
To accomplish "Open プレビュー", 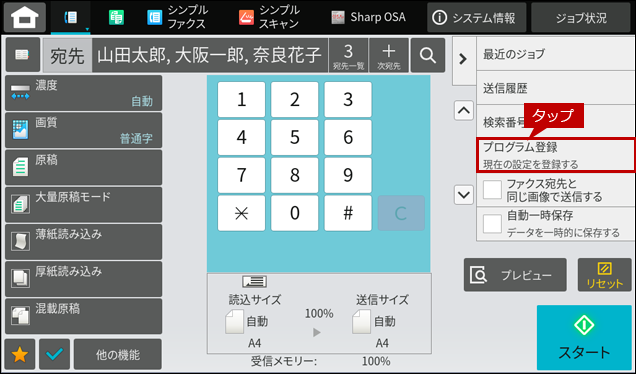I will [x=515, y=275].
